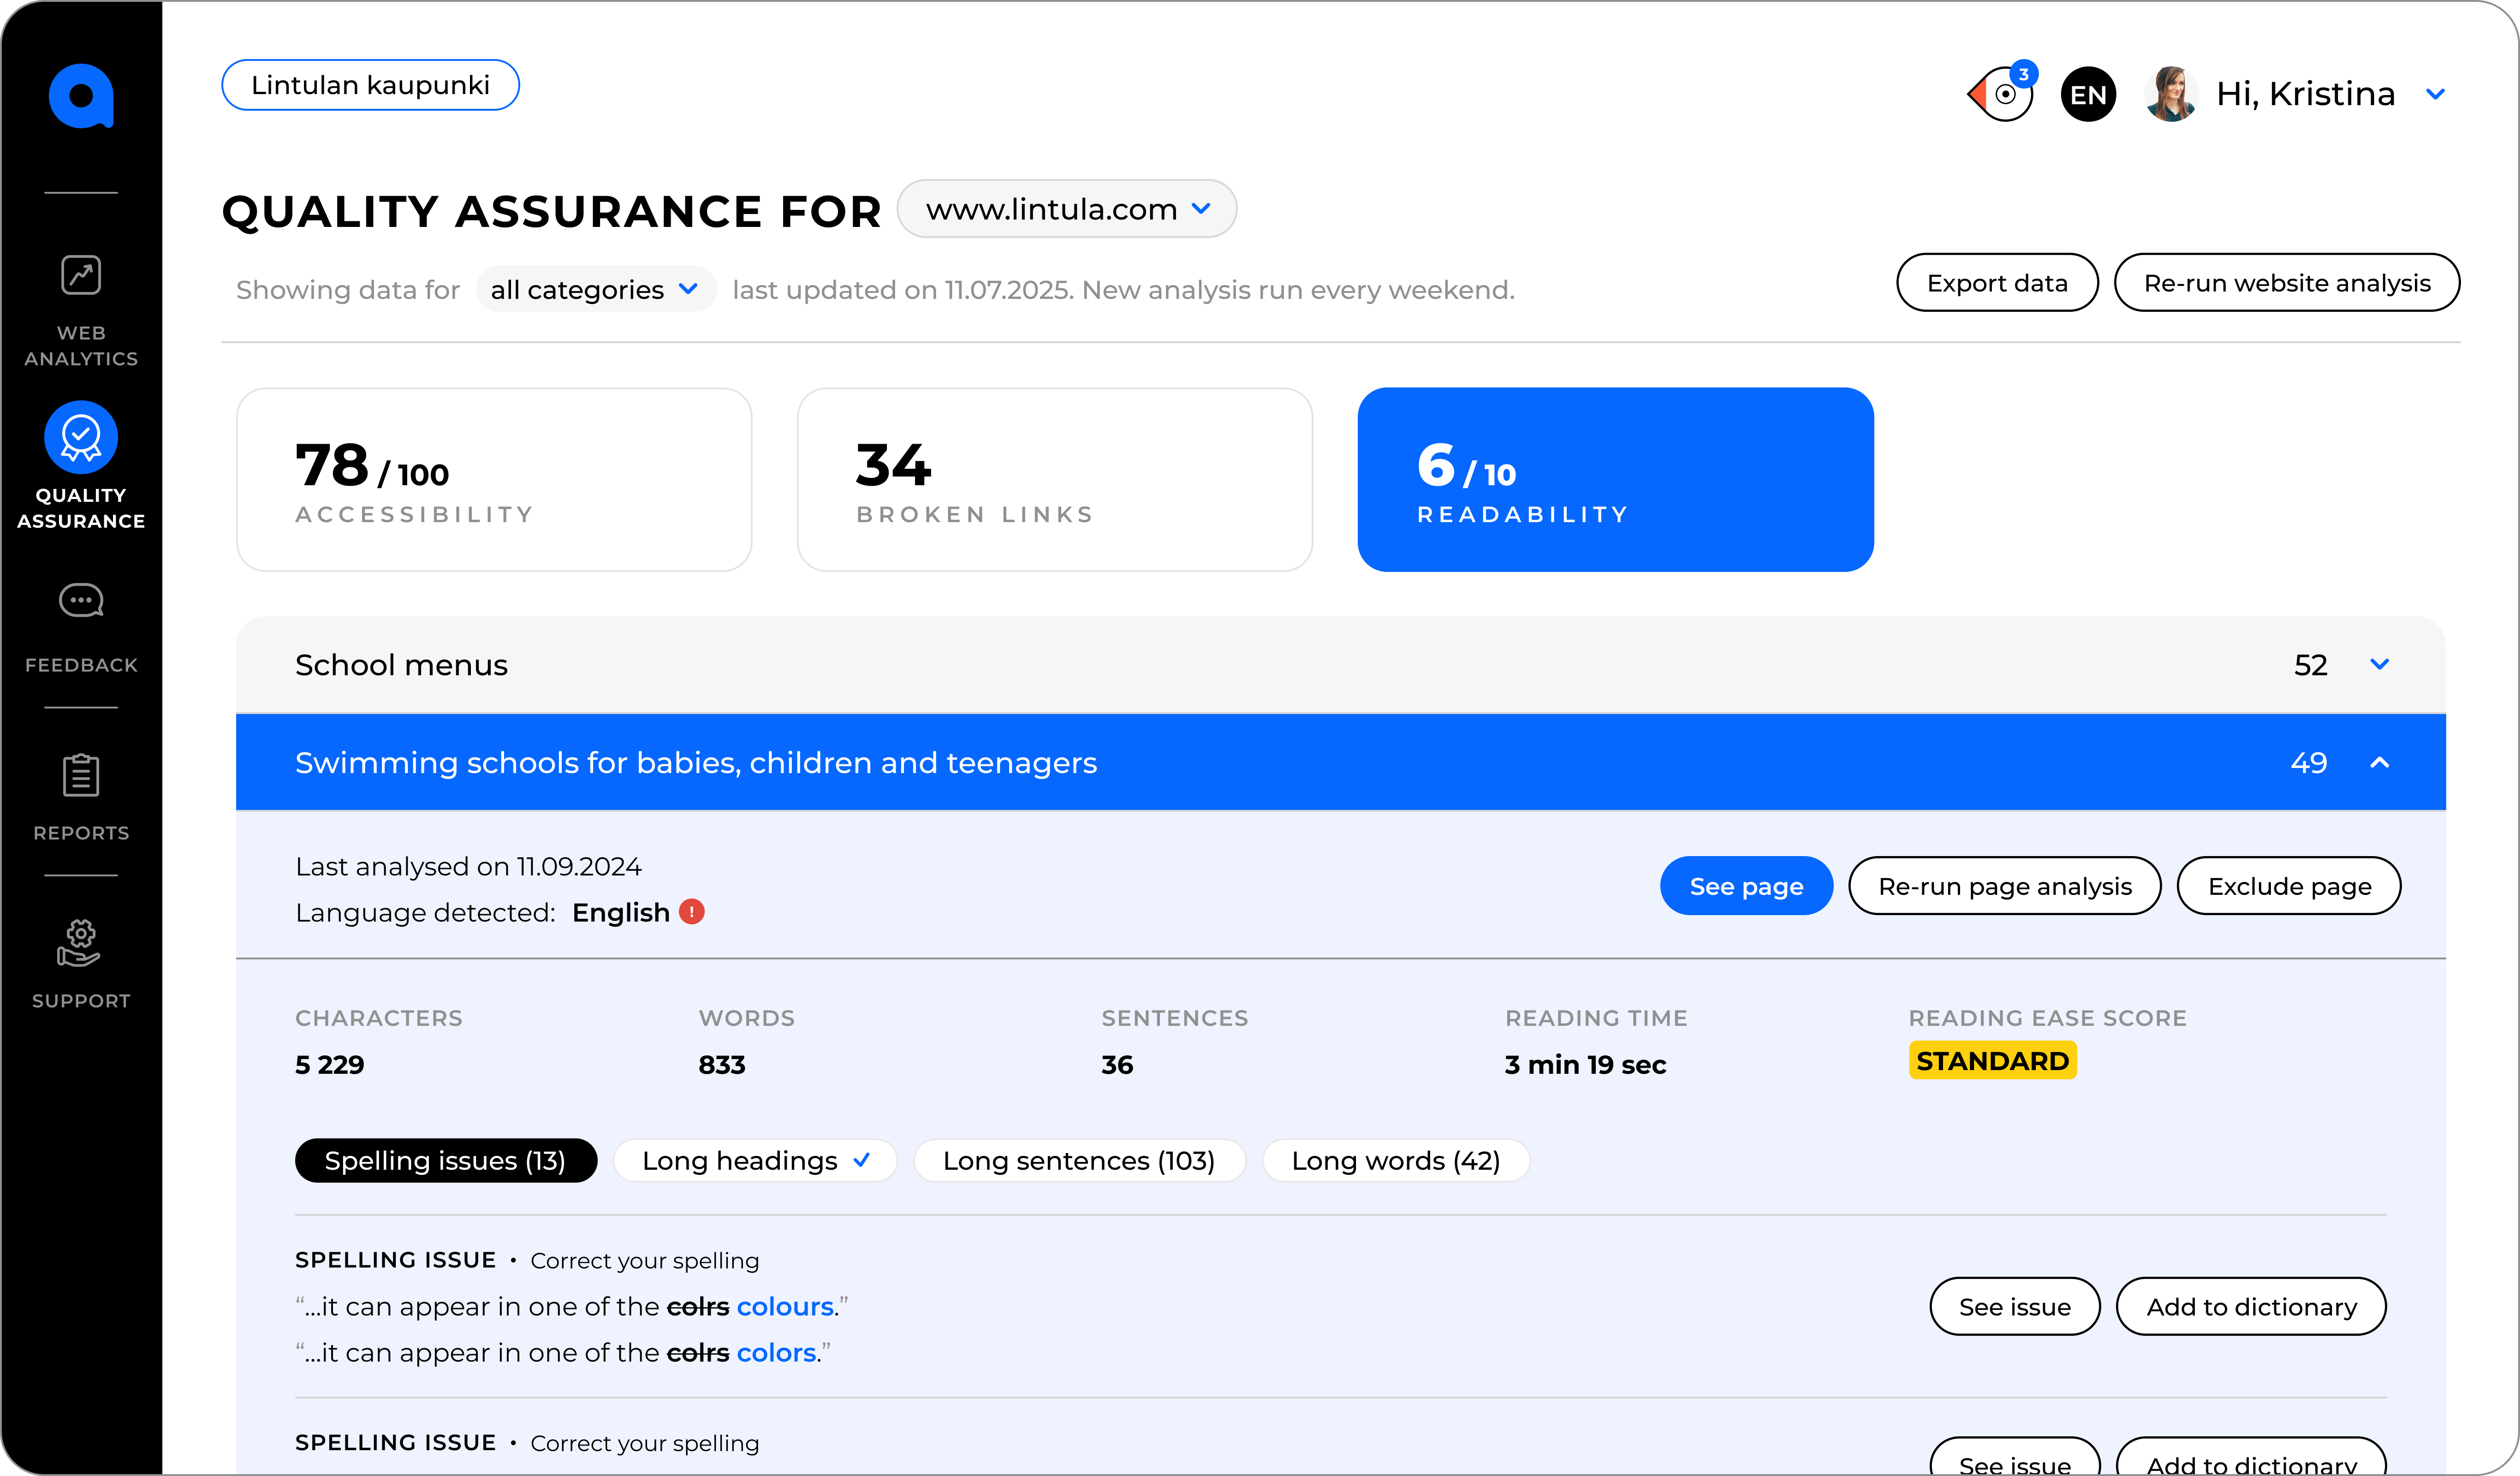Open the user menu chevron beside Kristina
The width and height of the screenshot is (2520, 1476).
tap(2436, 94)
